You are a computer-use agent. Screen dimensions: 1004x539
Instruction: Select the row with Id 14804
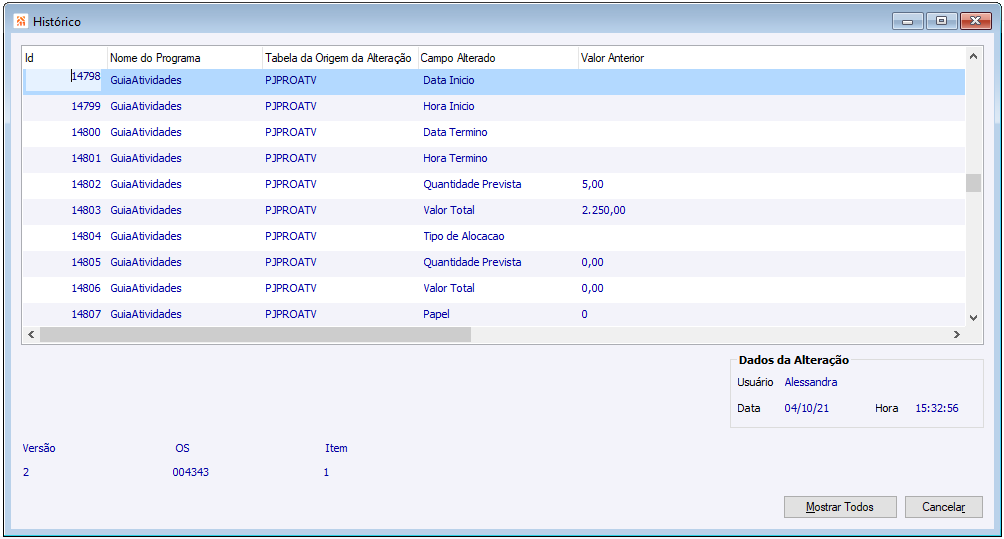494,236
